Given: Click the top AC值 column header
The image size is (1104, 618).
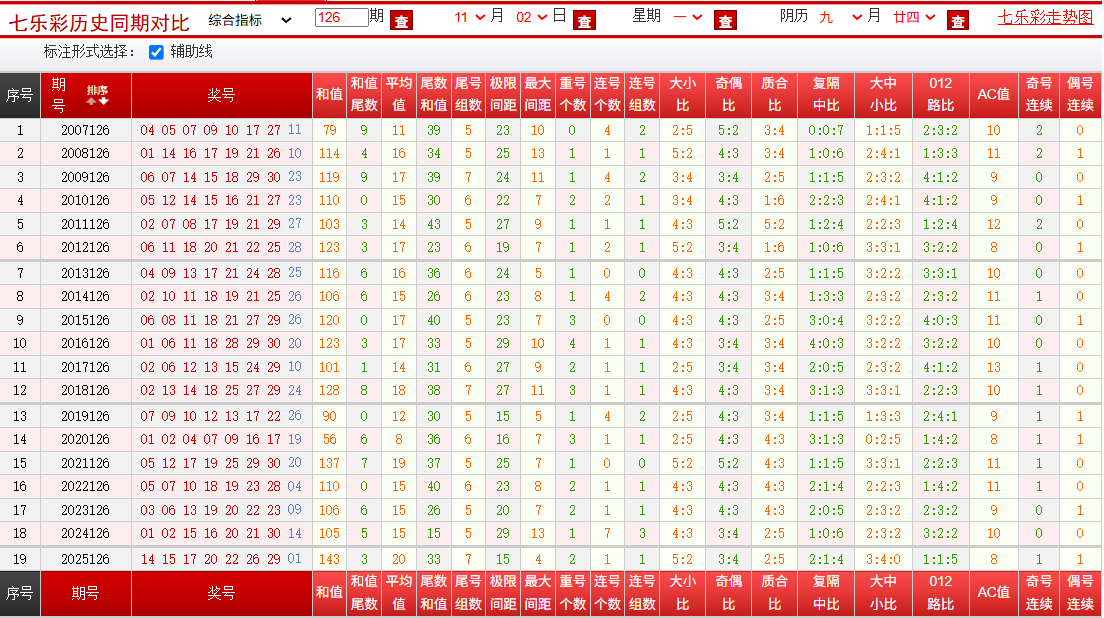Looking at the screenshot, I should click(993, 95).
